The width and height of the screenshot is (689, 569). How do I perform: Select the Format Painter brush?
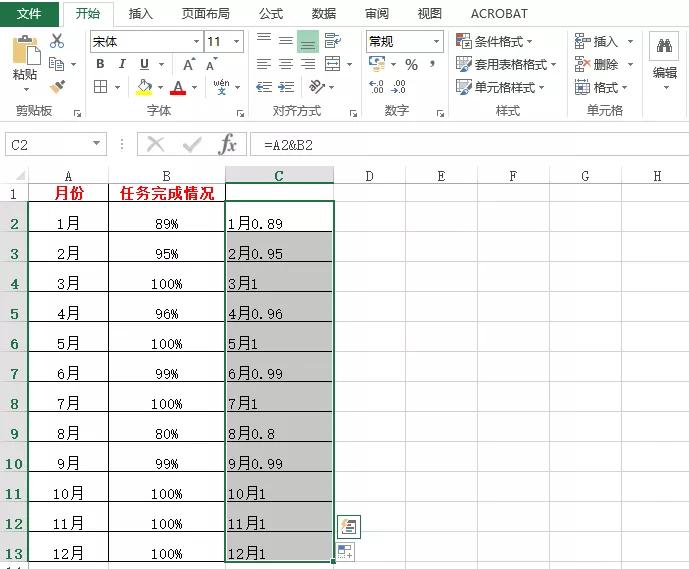pos(57,87)
